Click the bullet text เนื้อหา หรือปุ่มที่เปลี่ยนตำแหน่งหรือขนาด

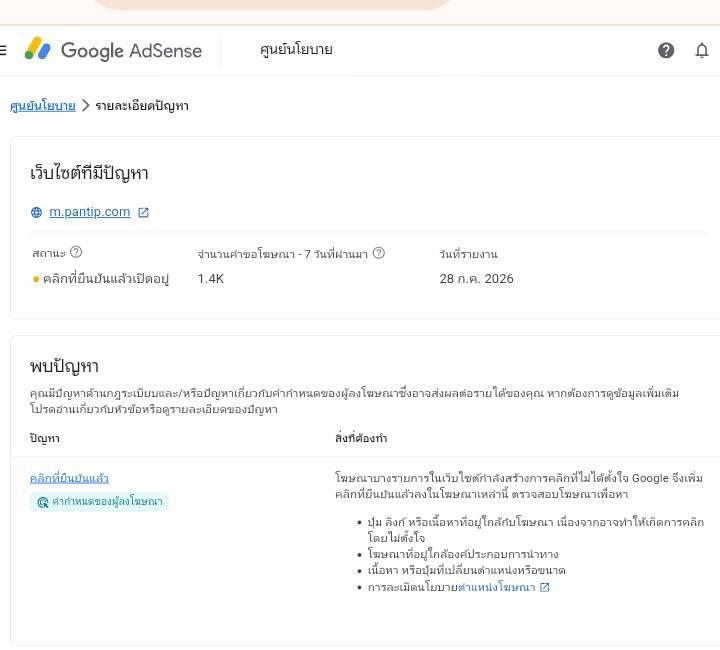(467, 571)
